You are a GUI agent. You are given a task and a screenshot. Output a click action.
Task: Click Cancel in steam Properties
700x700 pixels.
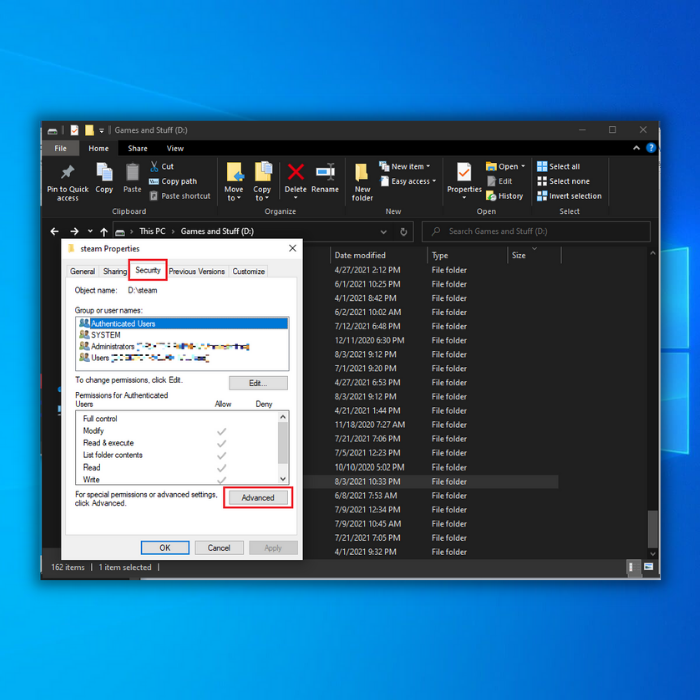[x=219, y=548]
